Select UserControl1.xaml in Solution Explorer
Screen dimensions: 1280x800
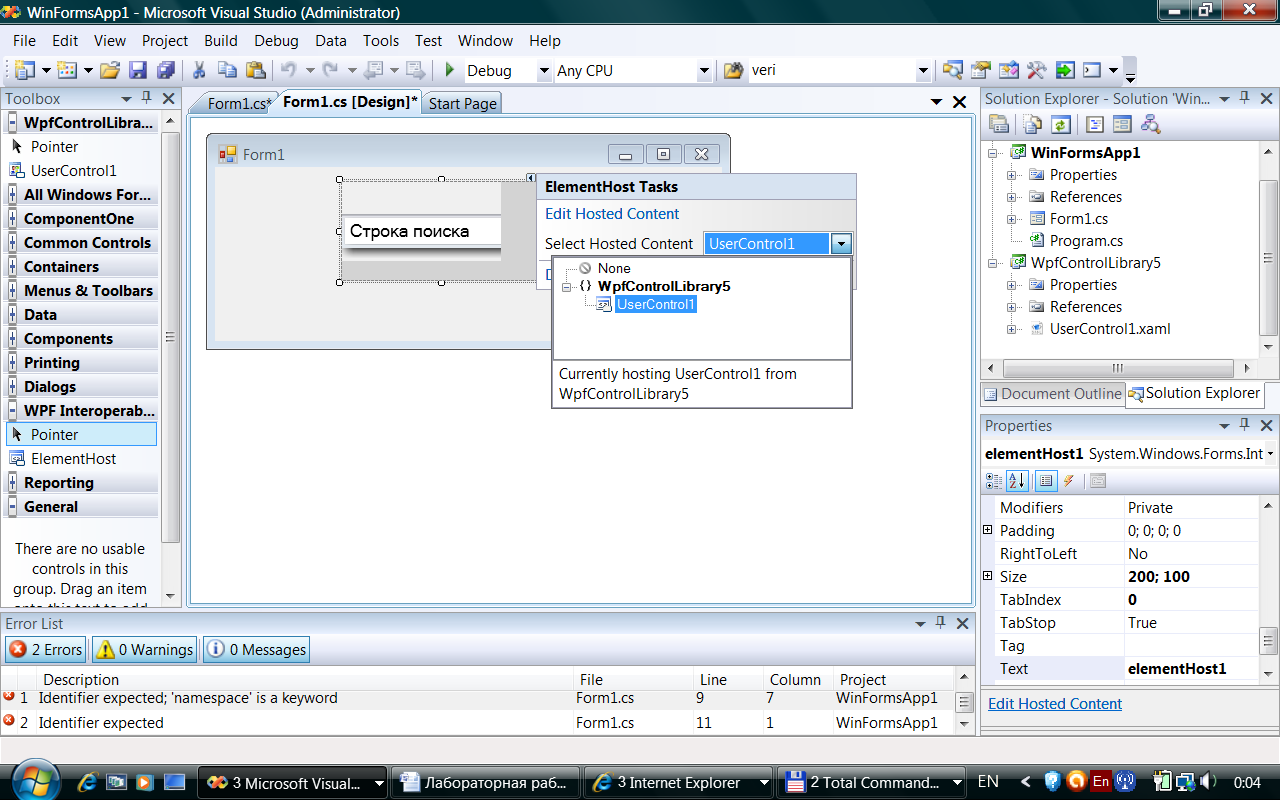(x=1110, y=329)
